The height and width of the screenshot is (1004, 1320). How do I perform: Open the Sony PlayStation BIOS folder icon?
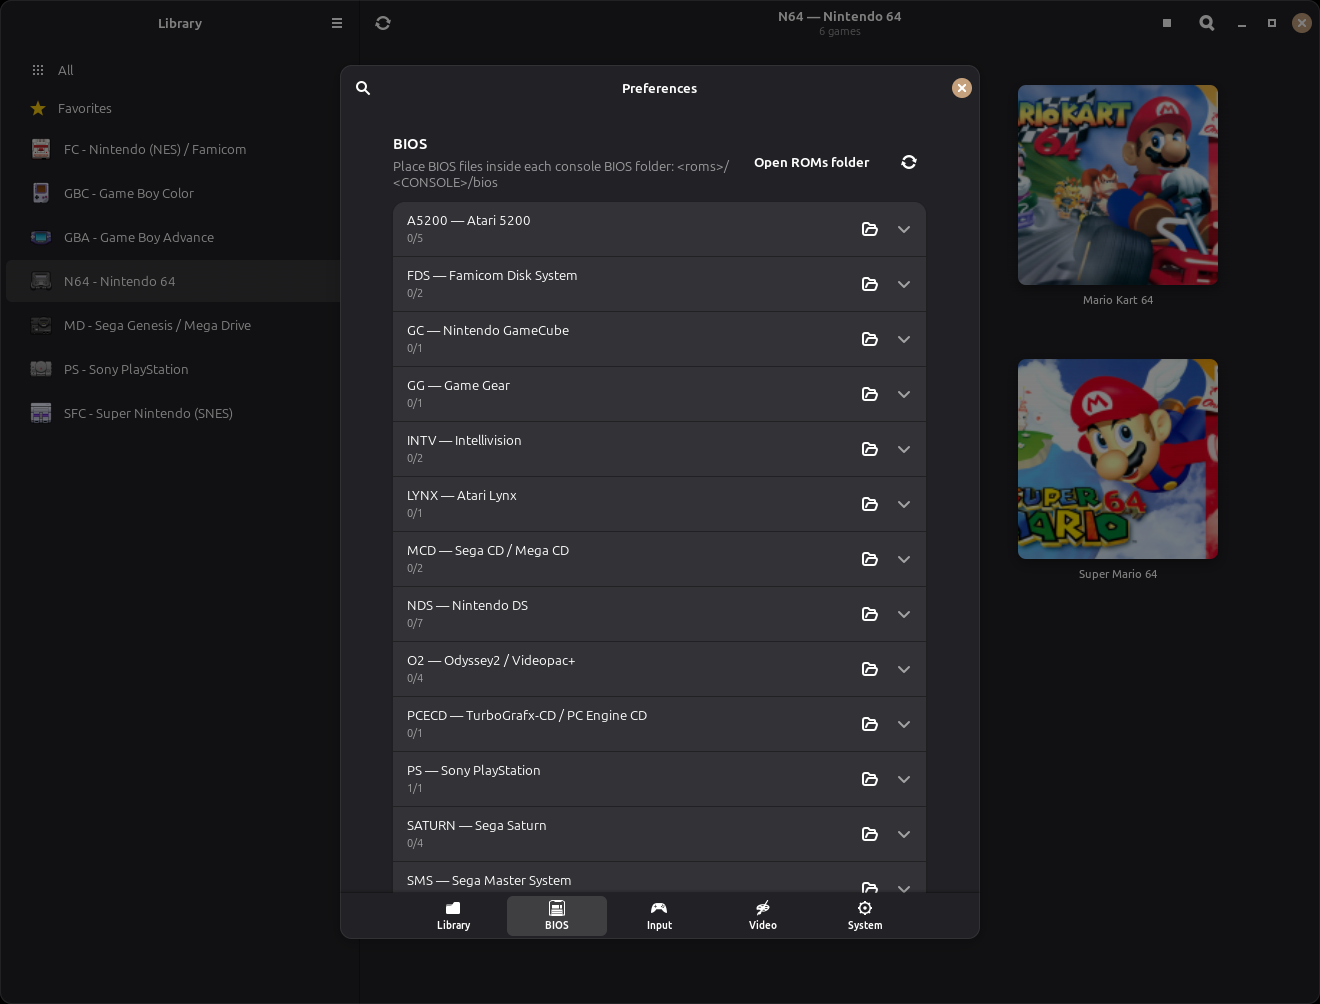[870, 779]
